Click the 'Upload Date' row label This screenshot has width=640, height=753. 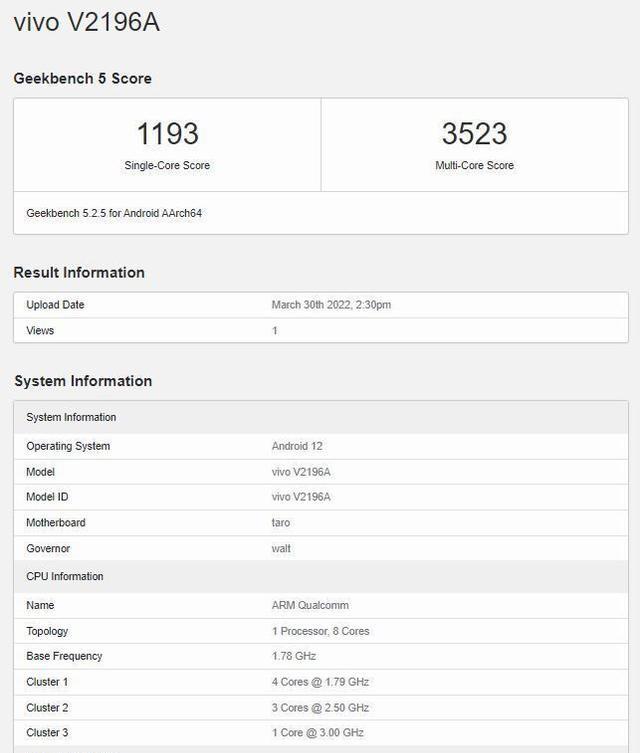tap(55, 305)
